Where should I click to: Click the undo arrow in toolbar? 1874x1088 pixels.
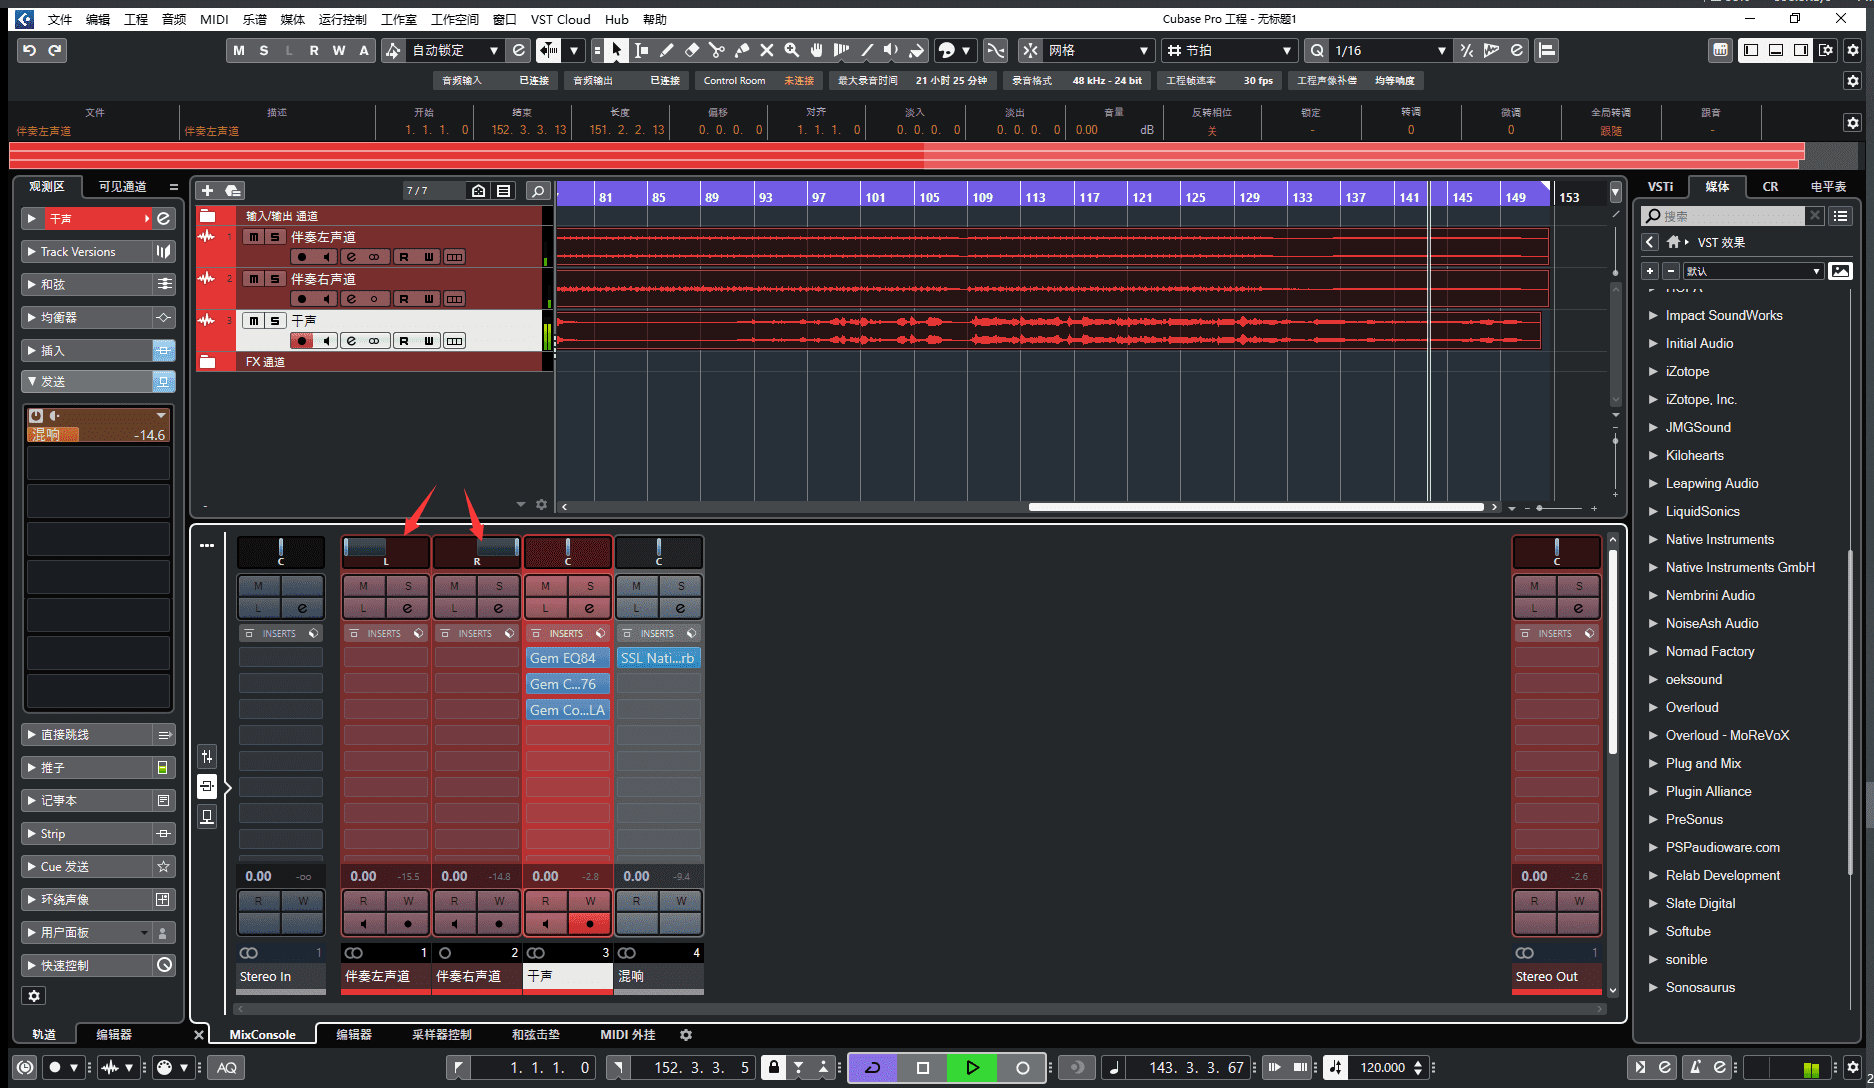(x=29, y=50)
